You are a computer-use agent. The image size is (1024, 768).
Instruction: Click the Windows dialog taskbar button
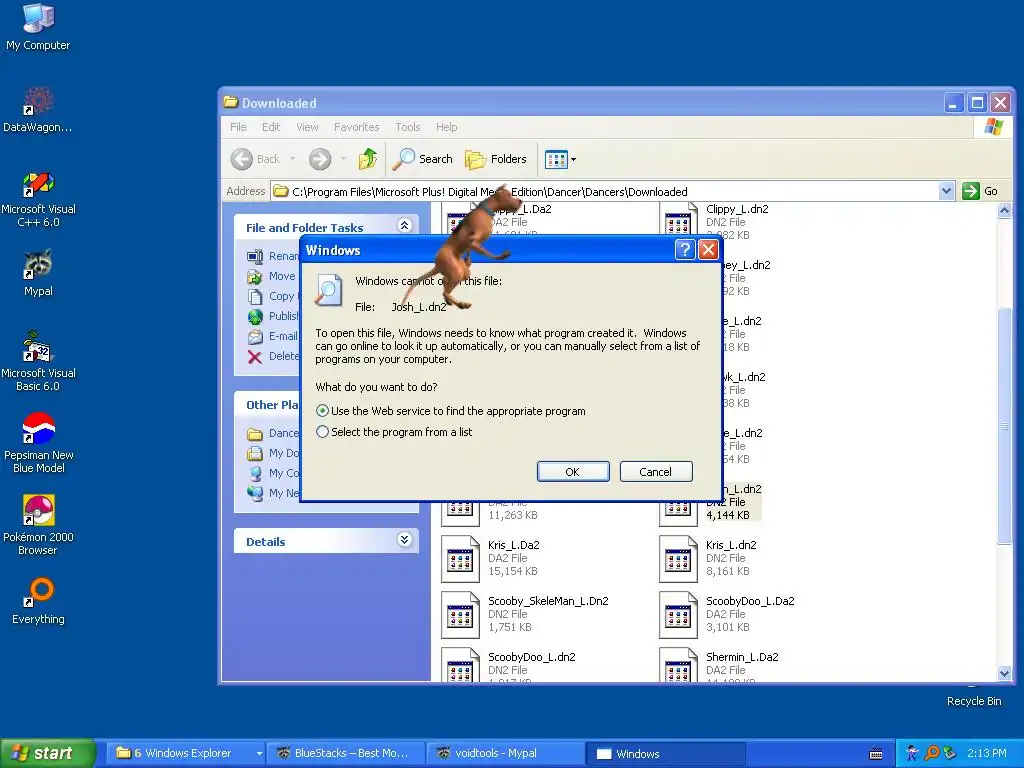click(x=666, y=753)
